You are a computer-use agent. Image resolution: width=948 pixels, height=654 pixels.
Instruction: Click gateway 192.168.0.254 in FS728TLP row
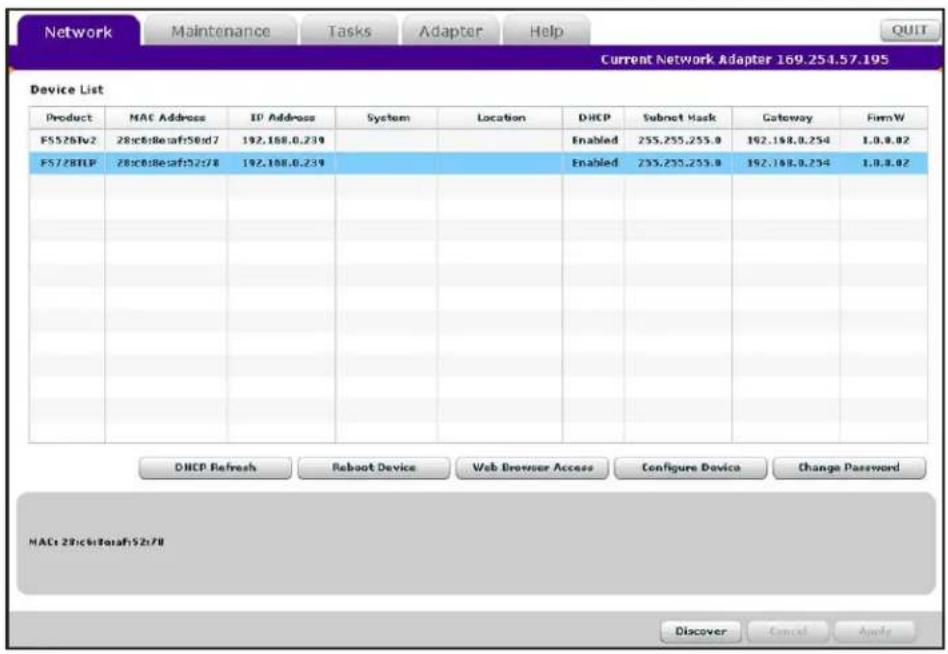point(788,163)
